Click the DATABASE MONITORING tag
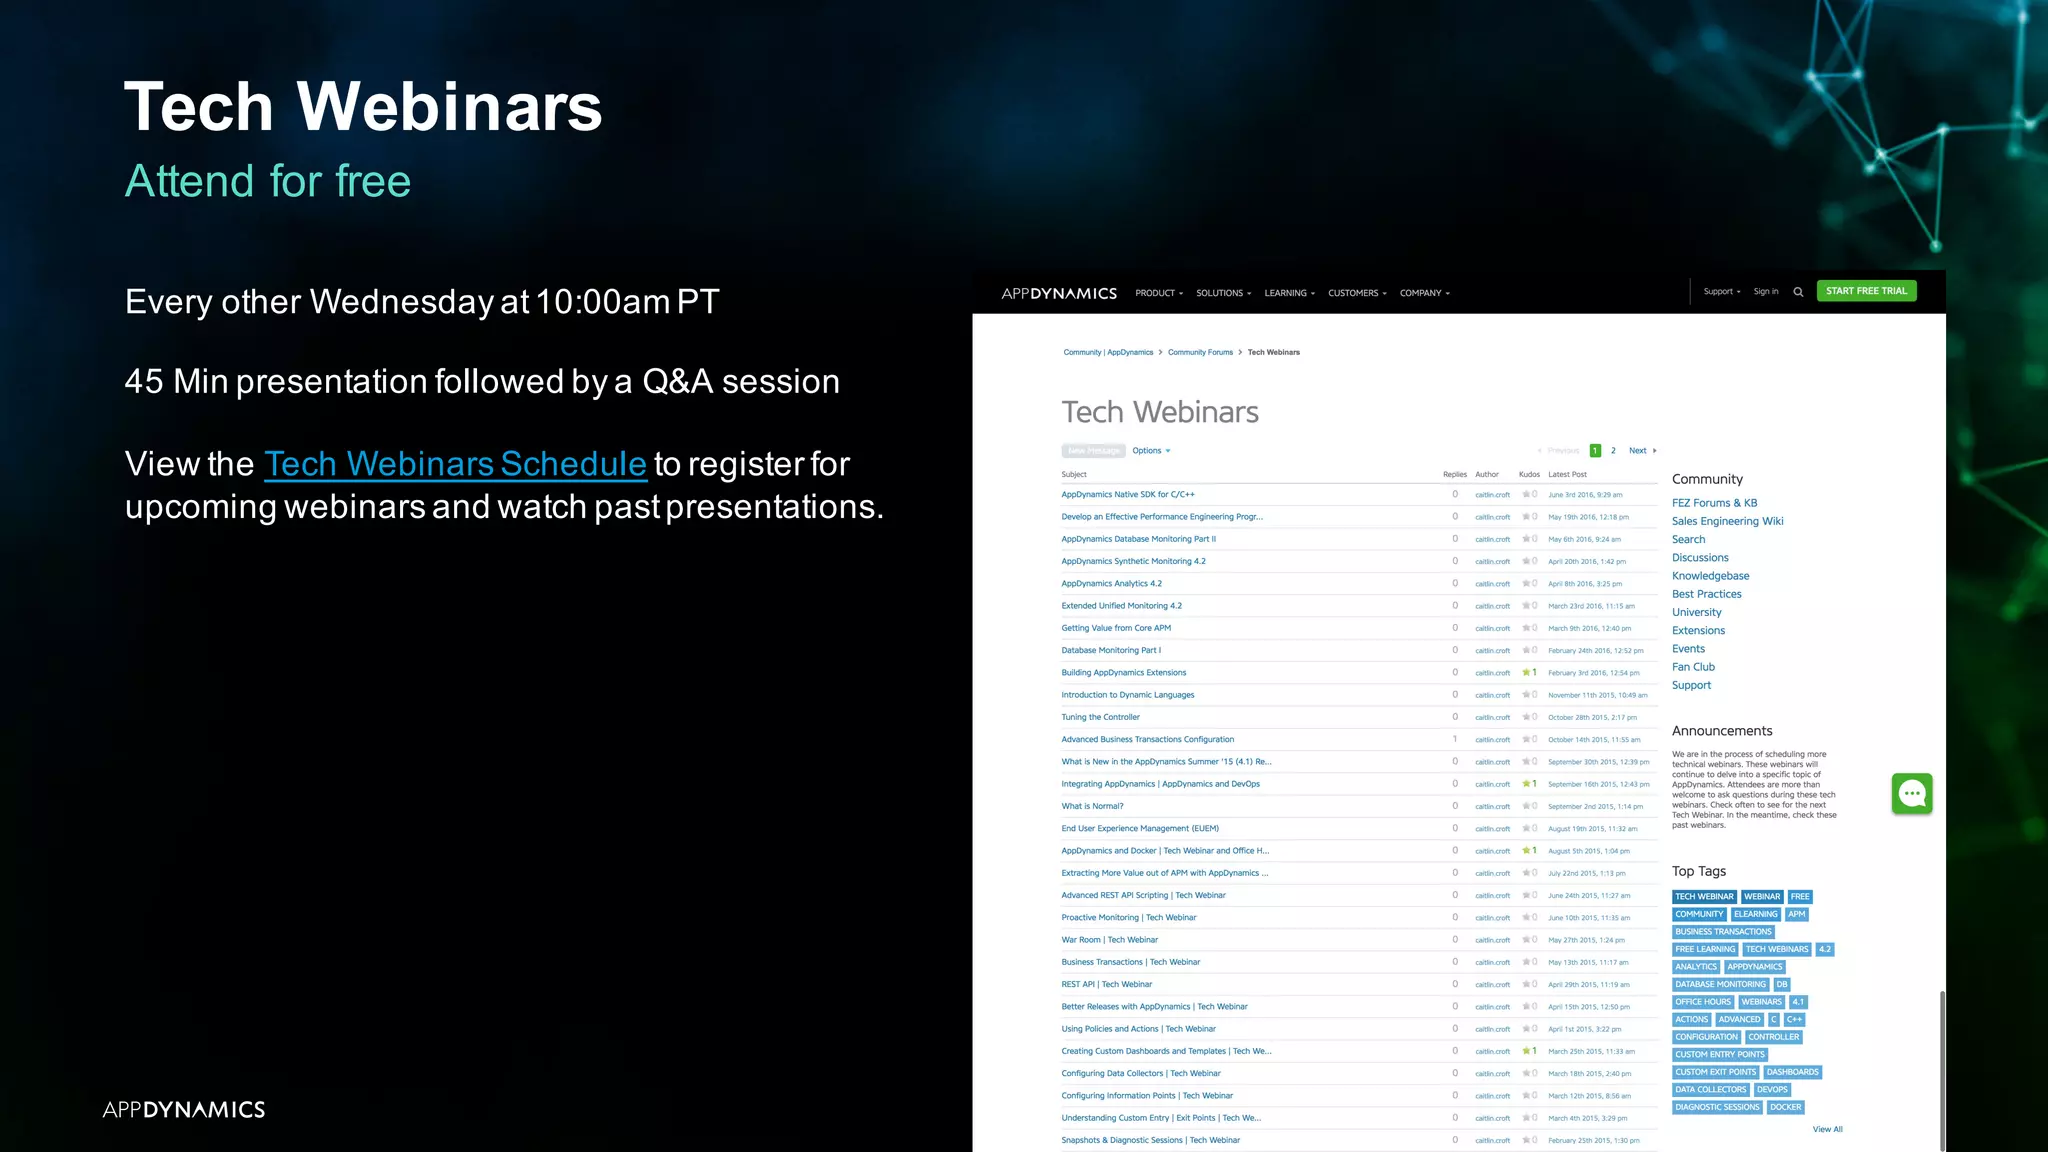Viewport: 2048px width, 1152px height. click(1720, 985)
